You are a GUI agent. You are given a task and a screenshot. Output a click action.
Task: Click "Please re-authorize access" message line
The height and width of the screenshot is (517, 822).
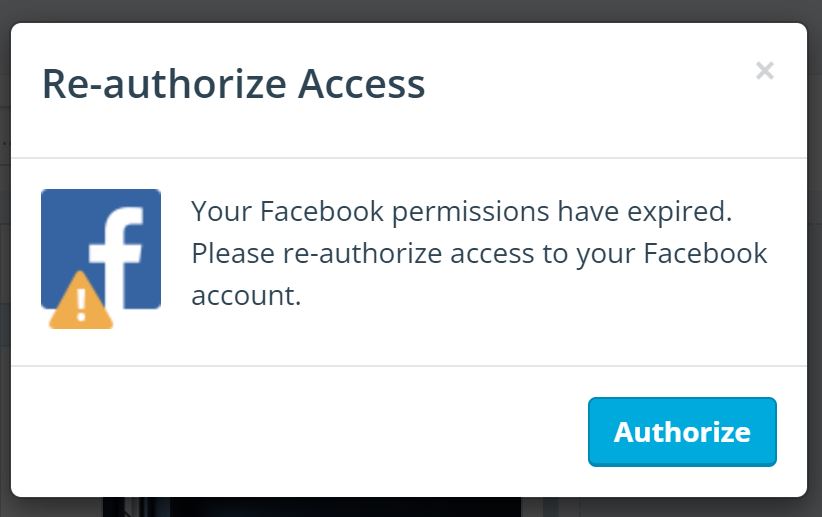[x=363, y=254]
